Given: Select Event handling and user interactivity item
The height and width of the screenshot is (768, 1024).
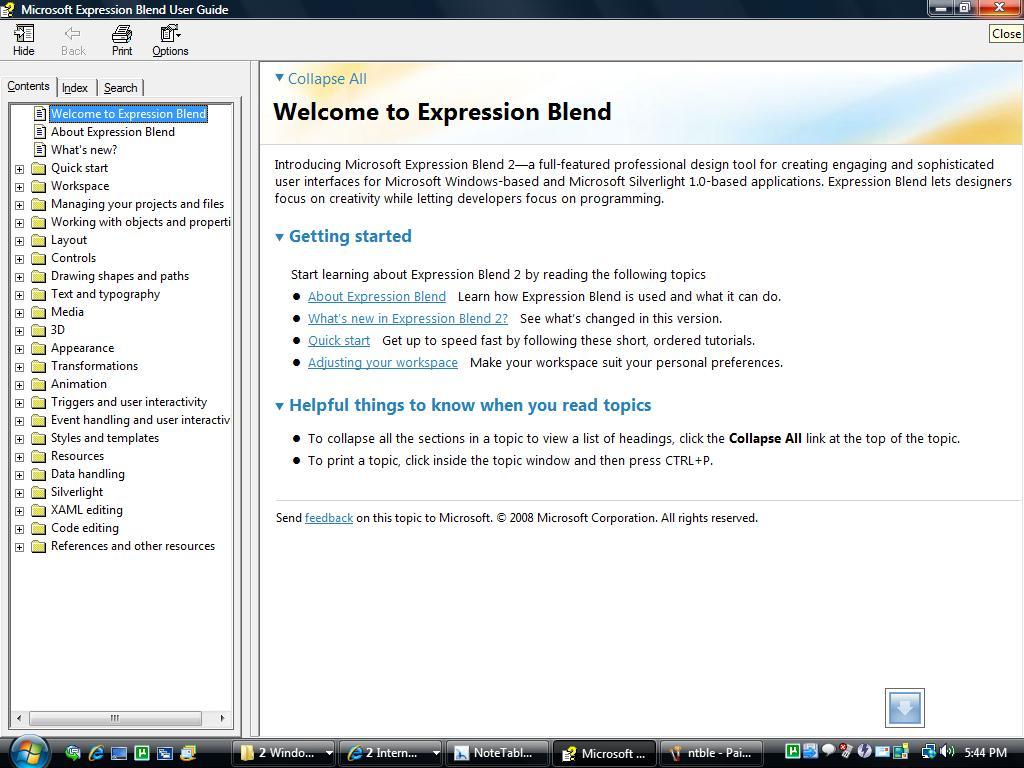Looking at the screenshot, I should [140, 421].
